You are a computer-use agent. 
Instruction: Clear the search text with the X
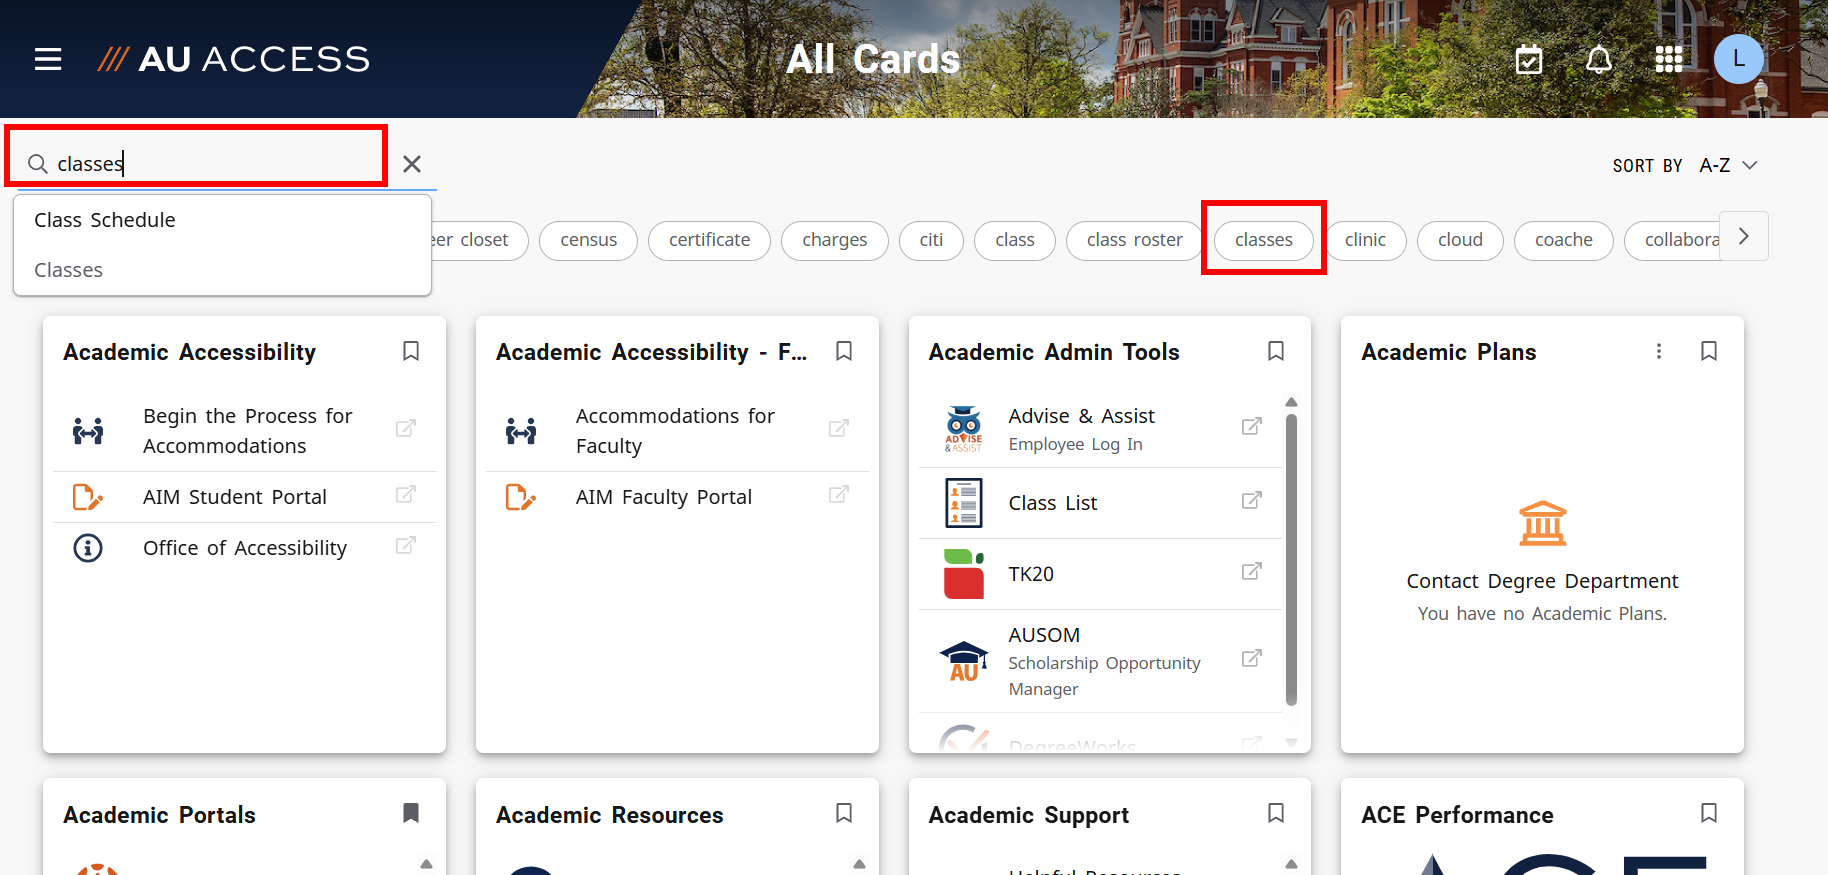(x=412, y=164)
